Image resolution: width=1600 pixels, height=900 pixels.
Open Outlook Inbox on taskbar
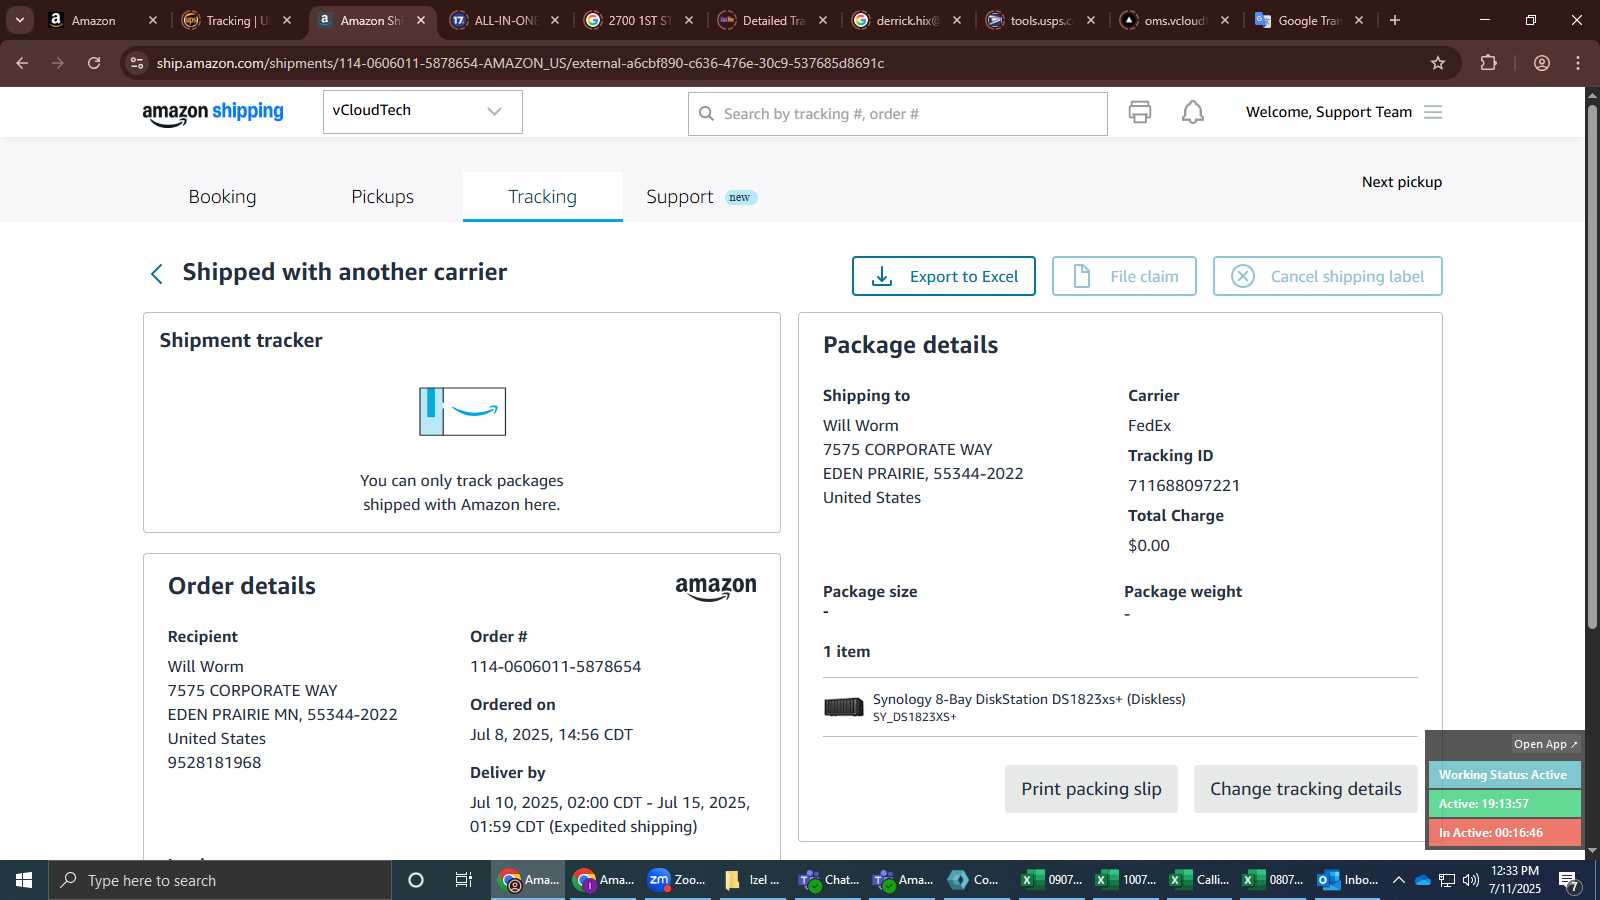(x=1347, y=880)
